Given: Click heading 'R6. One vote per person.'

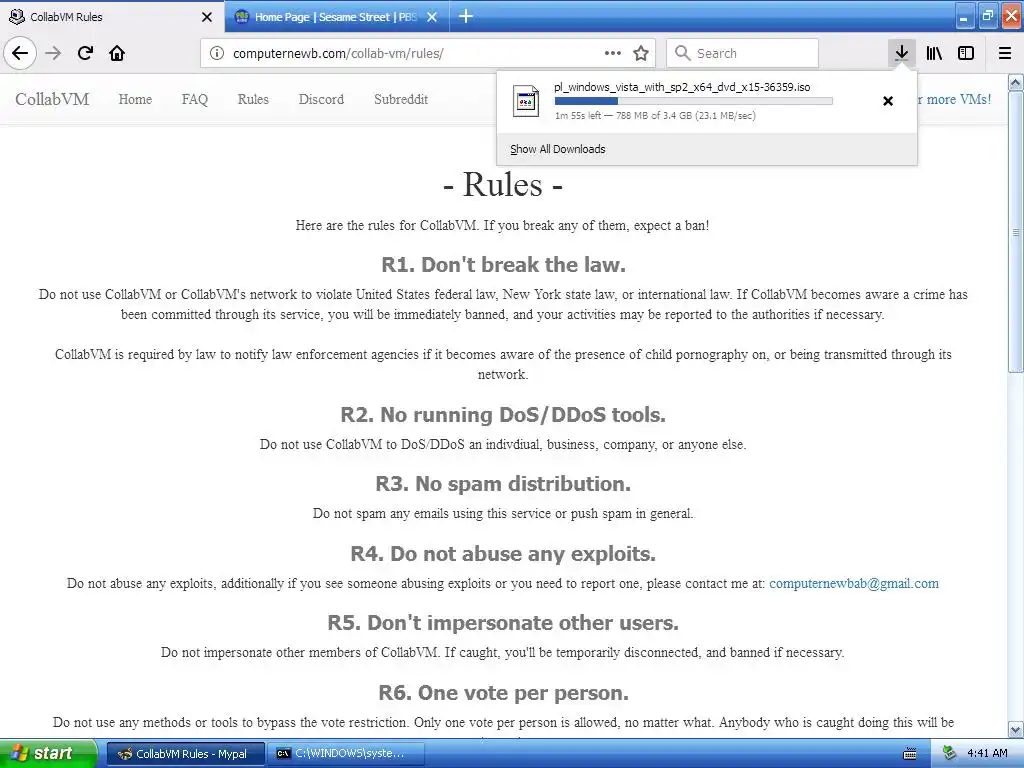Looking at the screenshot, I should pyautogui.click(x=503, y=693).
